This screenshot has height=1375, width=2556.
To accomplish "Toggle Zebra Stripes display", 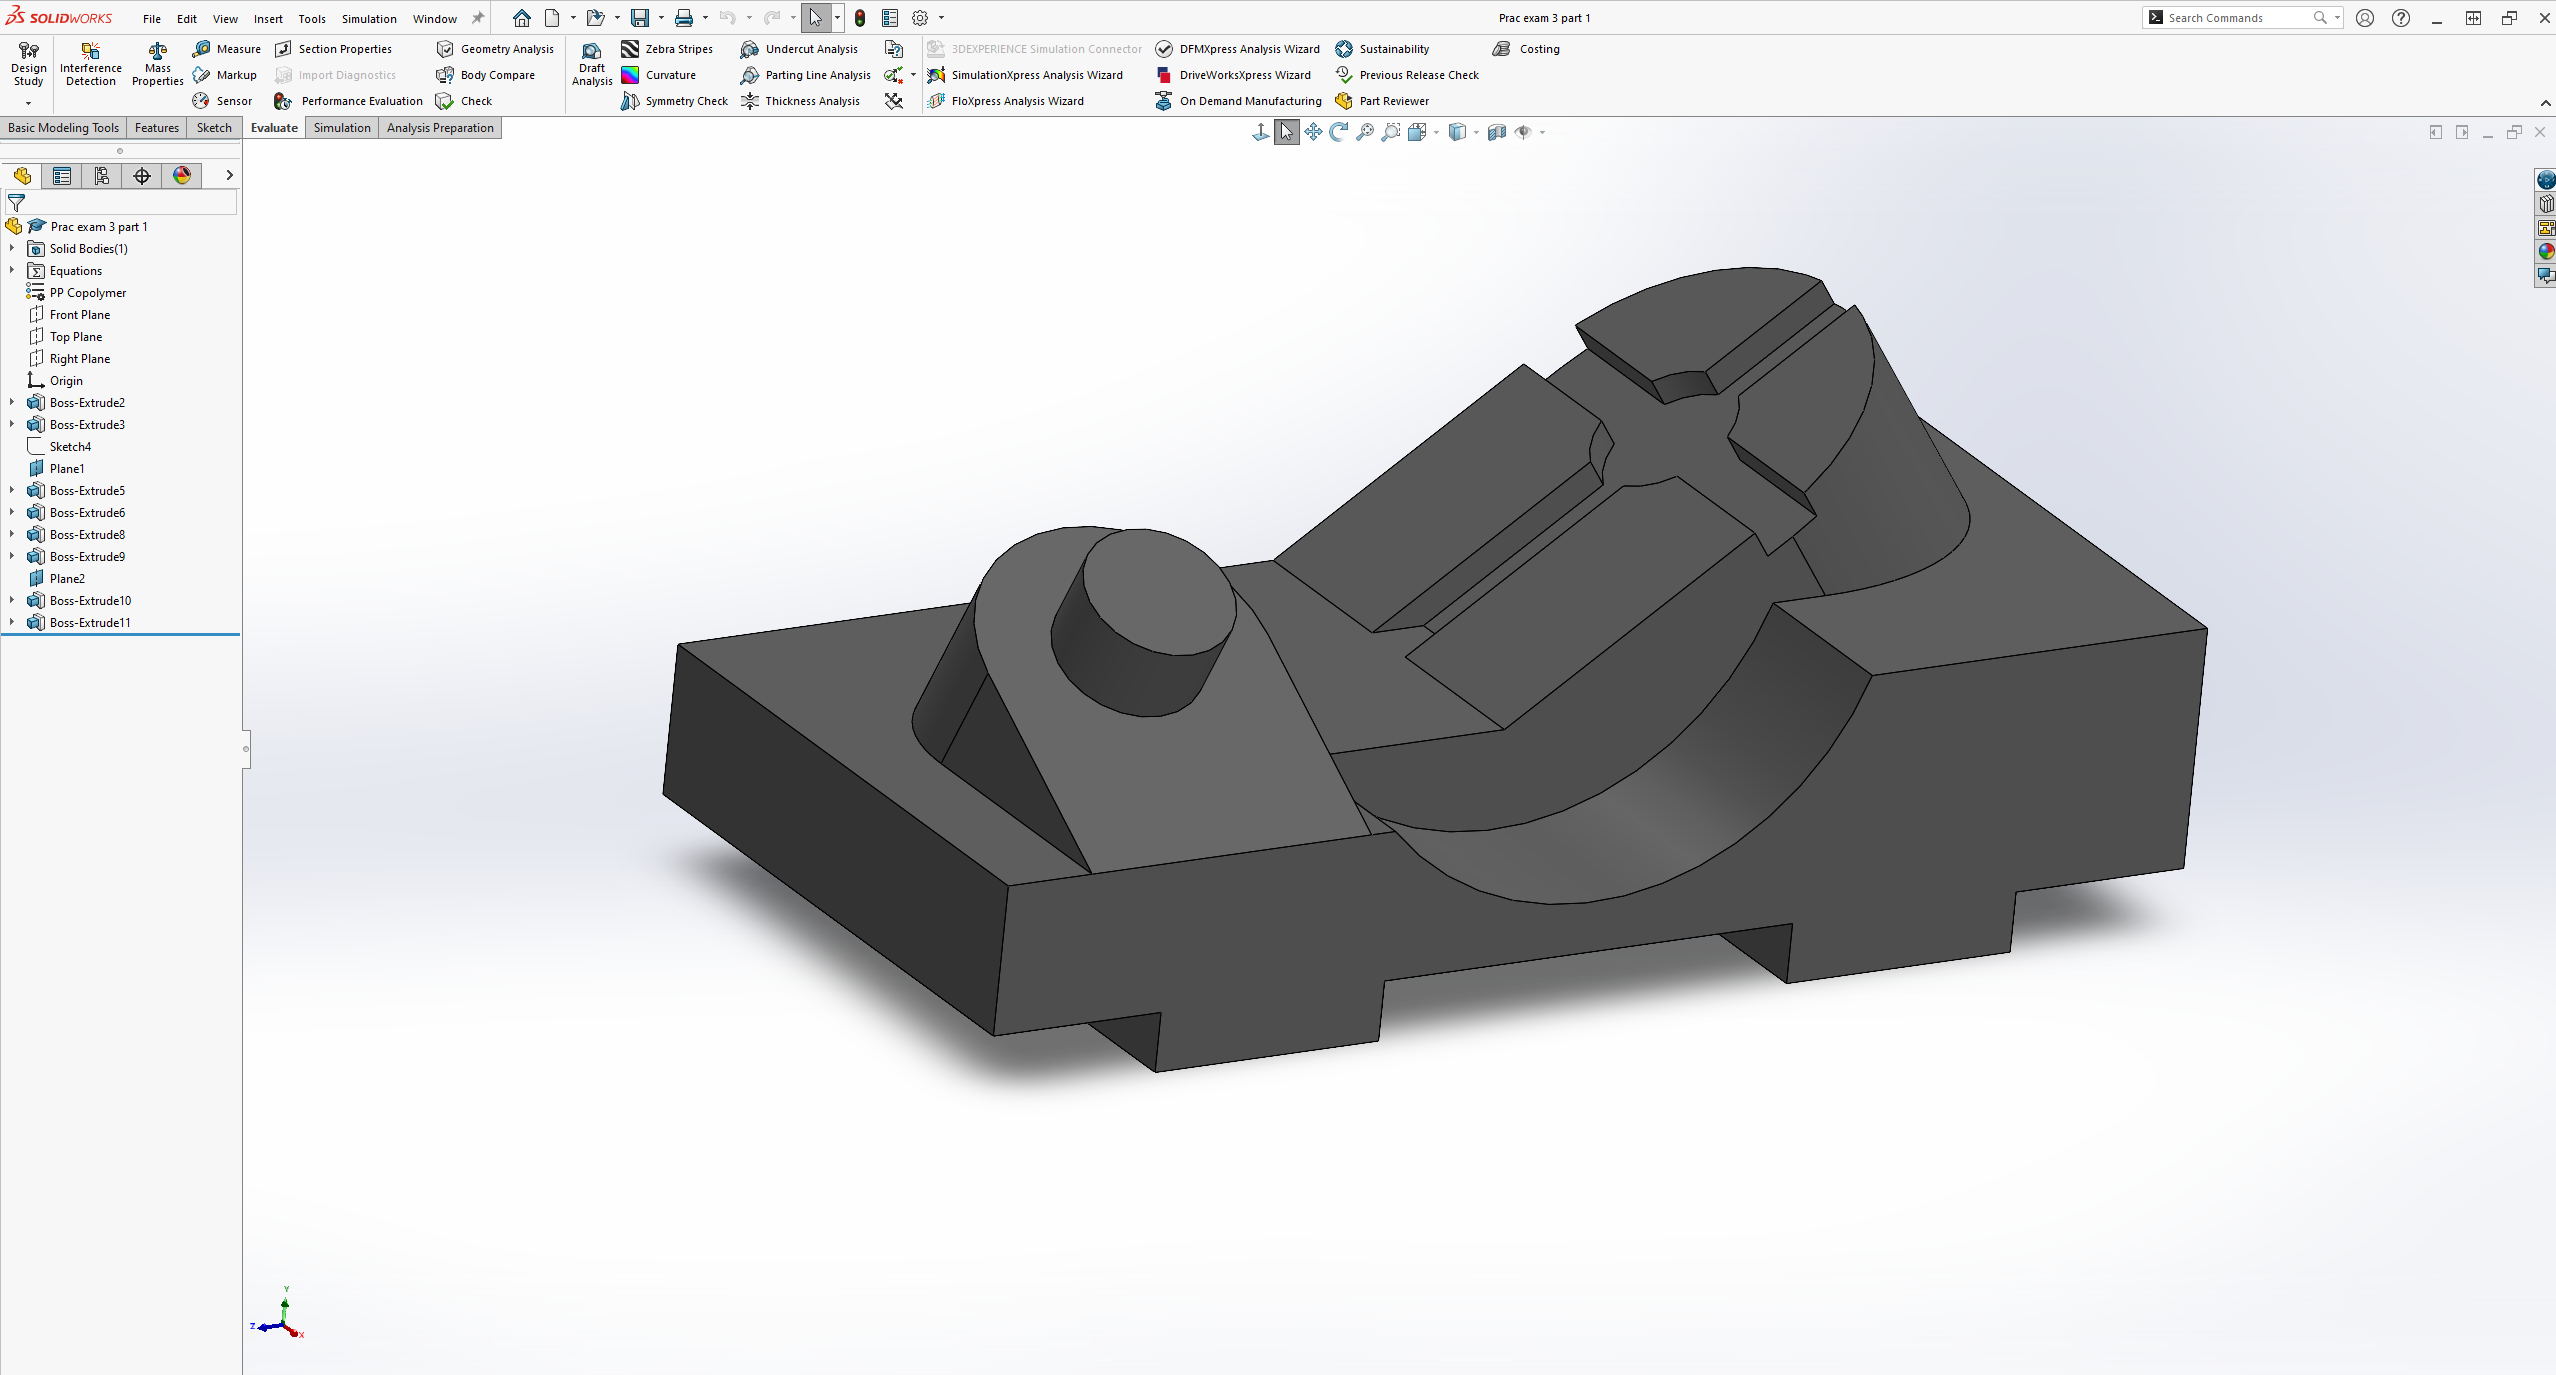I will coord(666,49).
